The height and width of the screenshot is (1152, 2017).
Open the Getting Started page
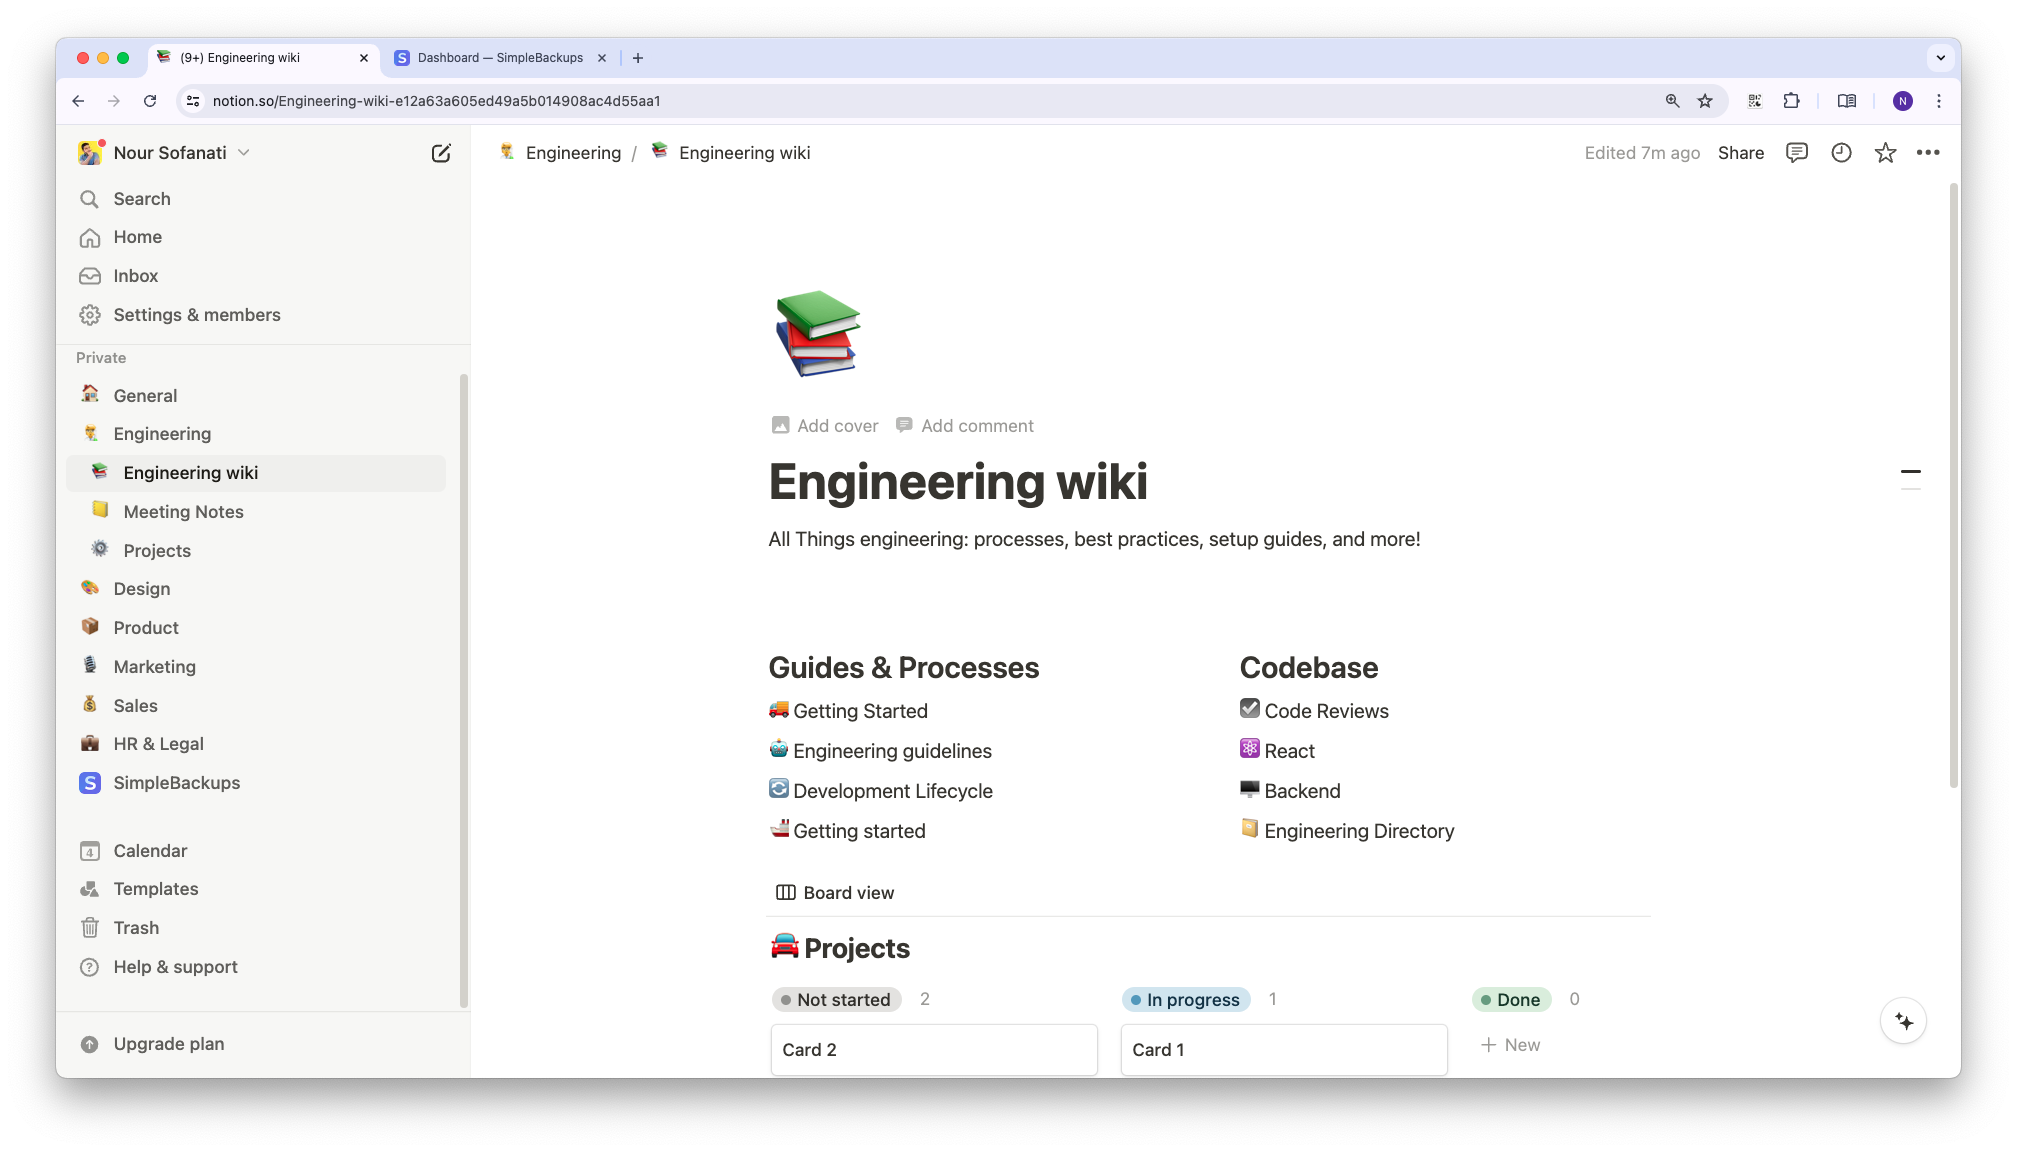(x=860, y=710)
